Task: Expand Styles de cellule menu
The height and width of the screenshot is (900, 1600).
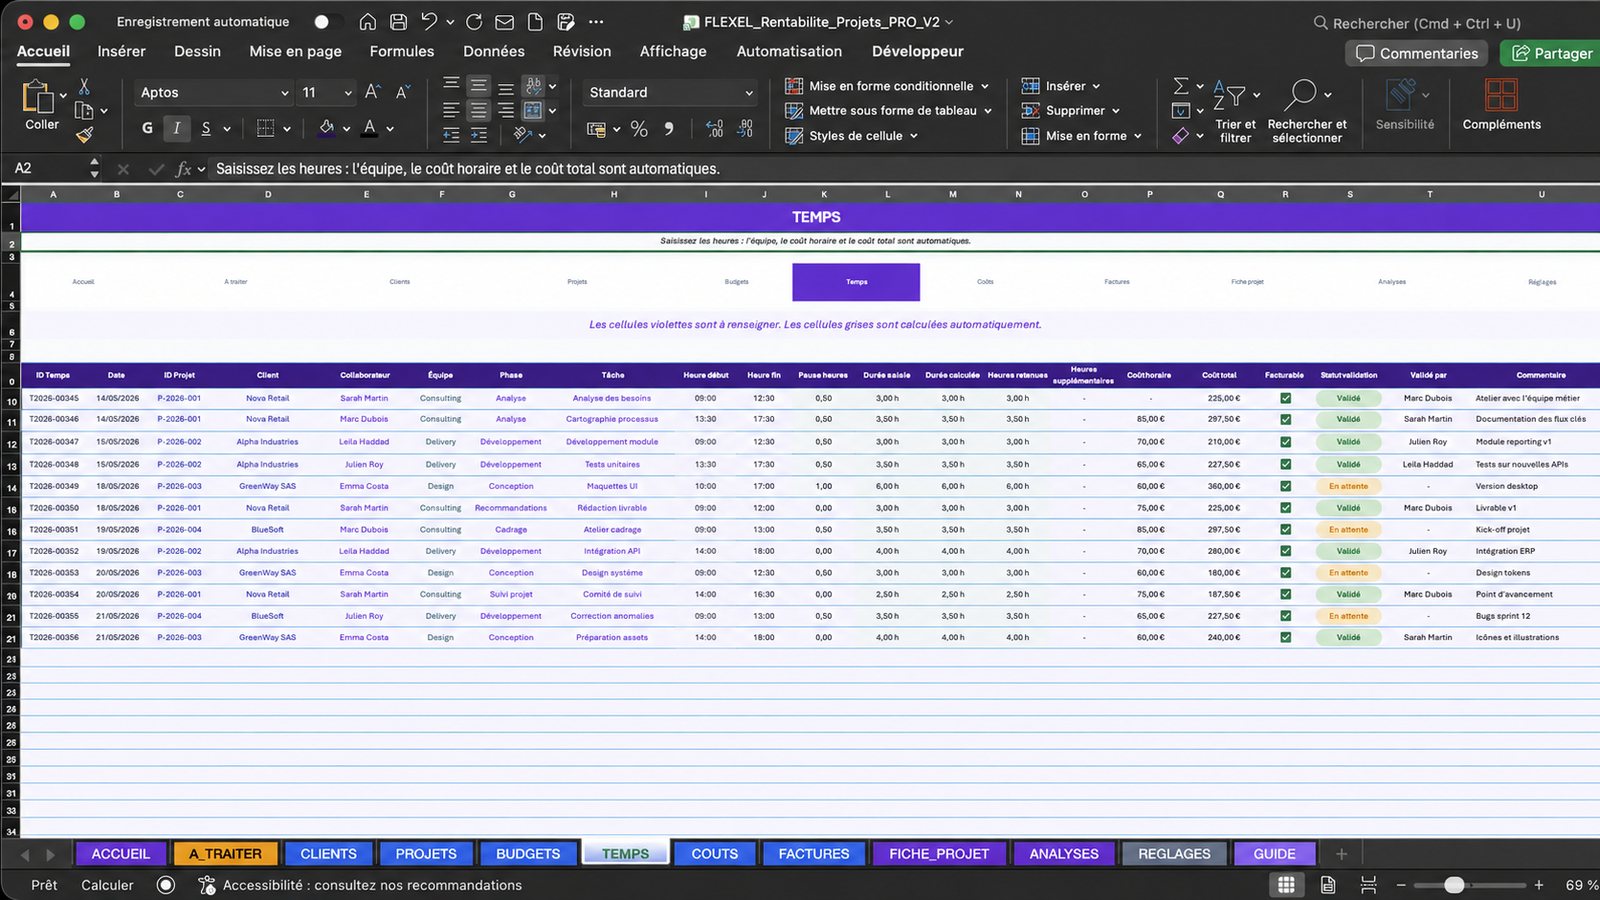Action: tap(914, 136)
